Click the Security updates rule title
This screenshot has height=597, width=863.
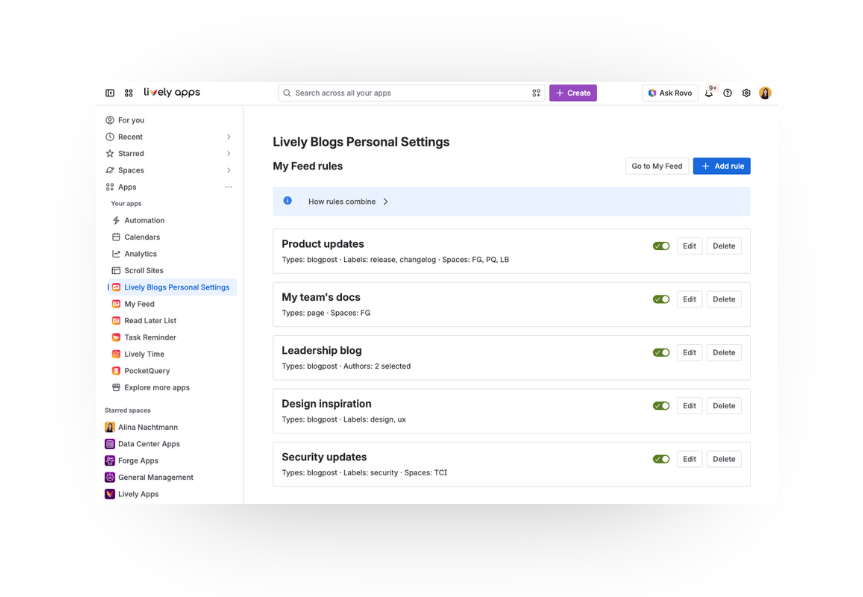pyautogui.click(x=324, y=457)
